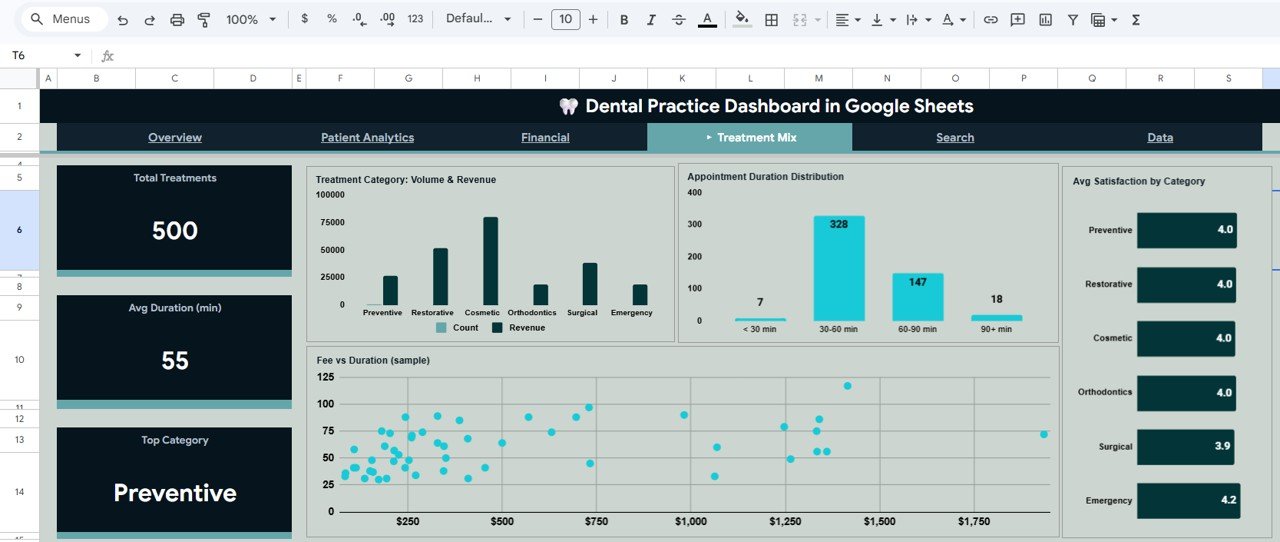1280x542 pixels.
Task: Insert a link
Action: 990,19
